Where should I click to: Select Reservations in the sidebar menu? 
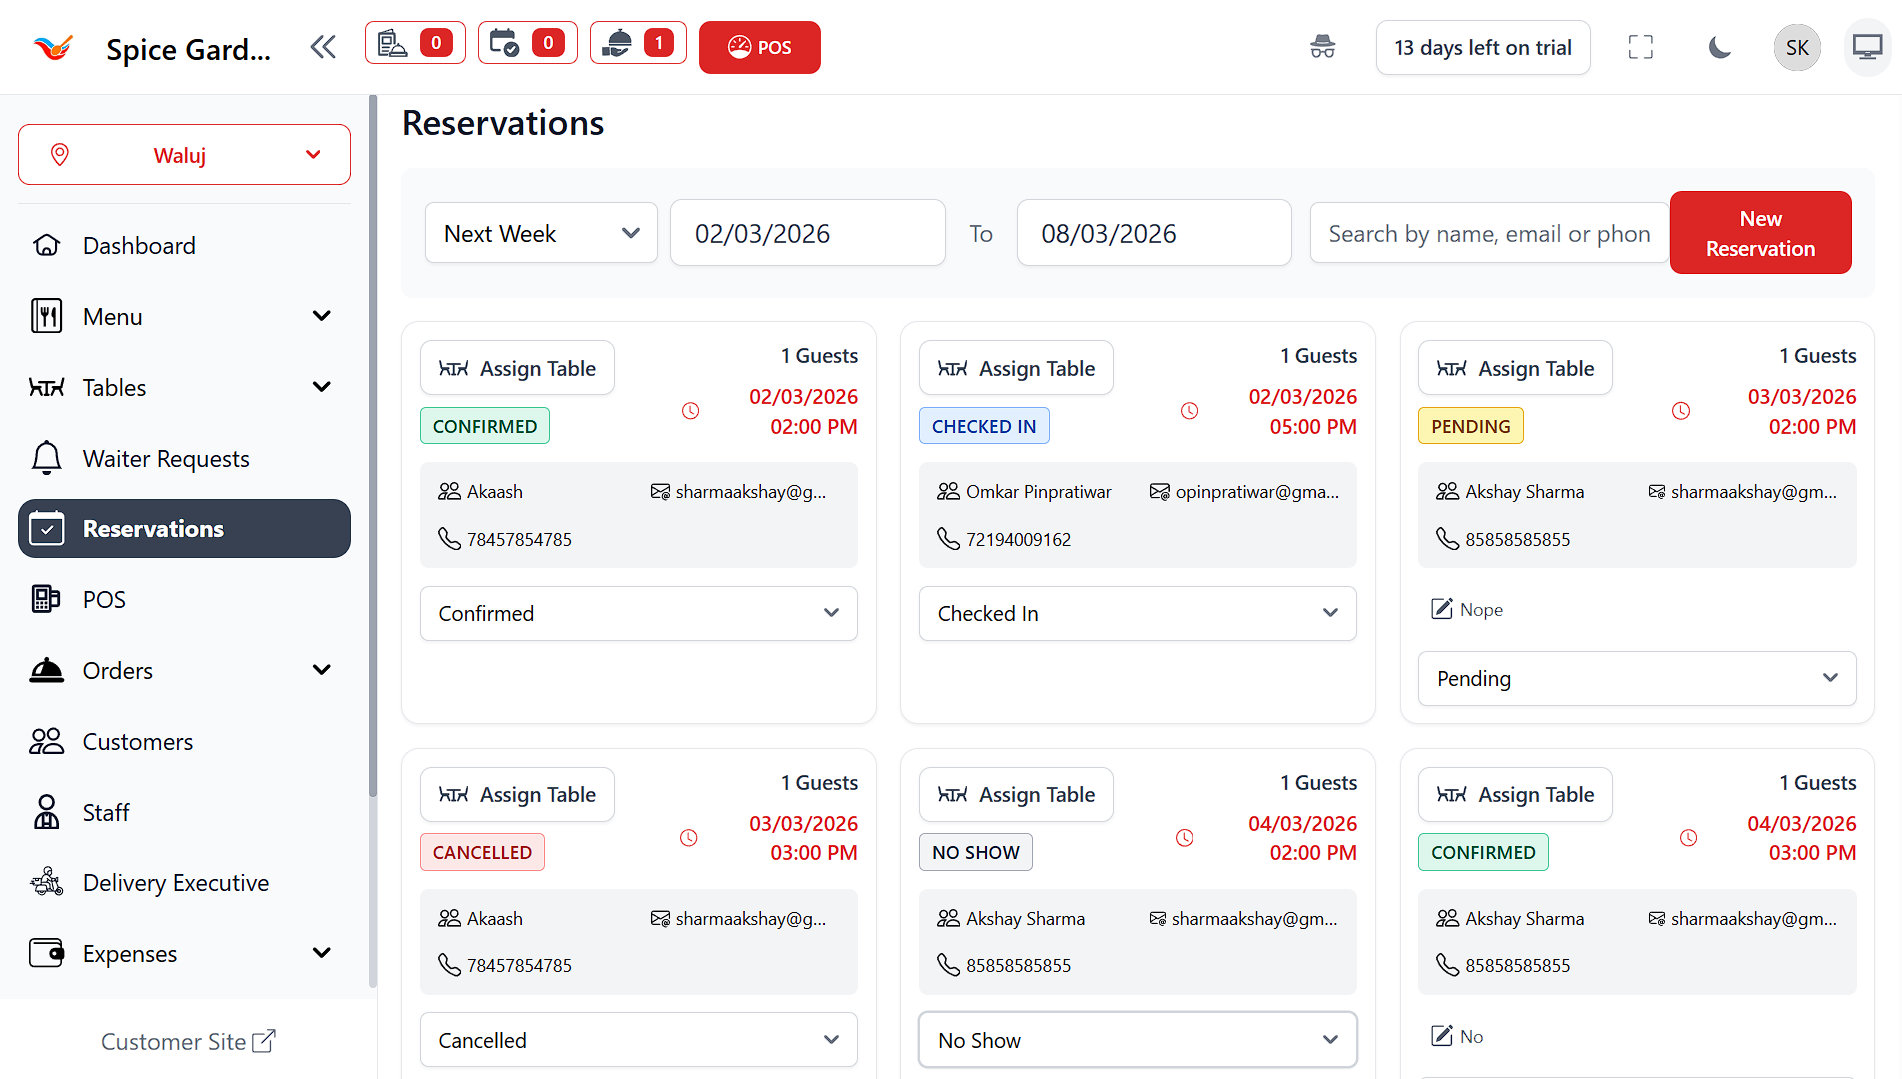point(153,528)
